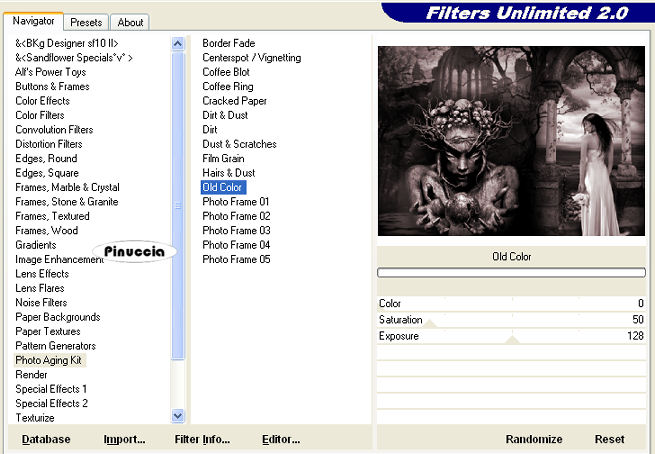Image resolution: width=655 pixels, height=454 pixels.
Task: Select Convolution Filters category
Action: tap(54, 130)
